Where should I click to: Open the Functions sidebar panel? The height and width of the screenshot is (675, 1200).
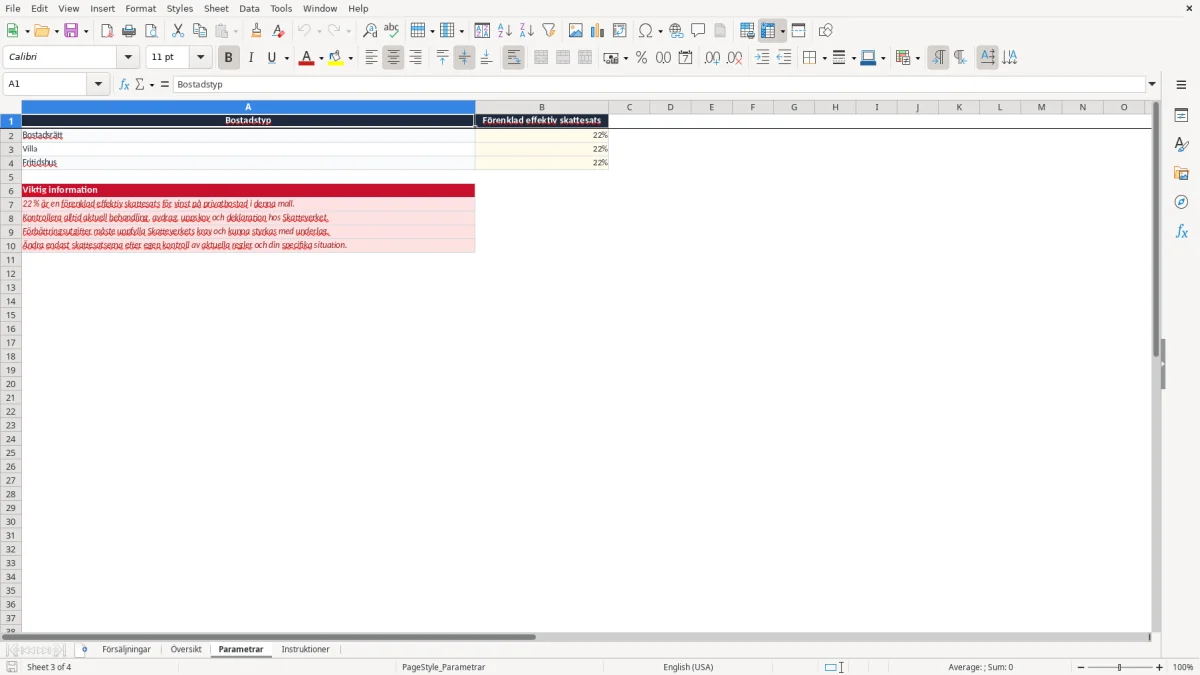(x=1181, y=231)
